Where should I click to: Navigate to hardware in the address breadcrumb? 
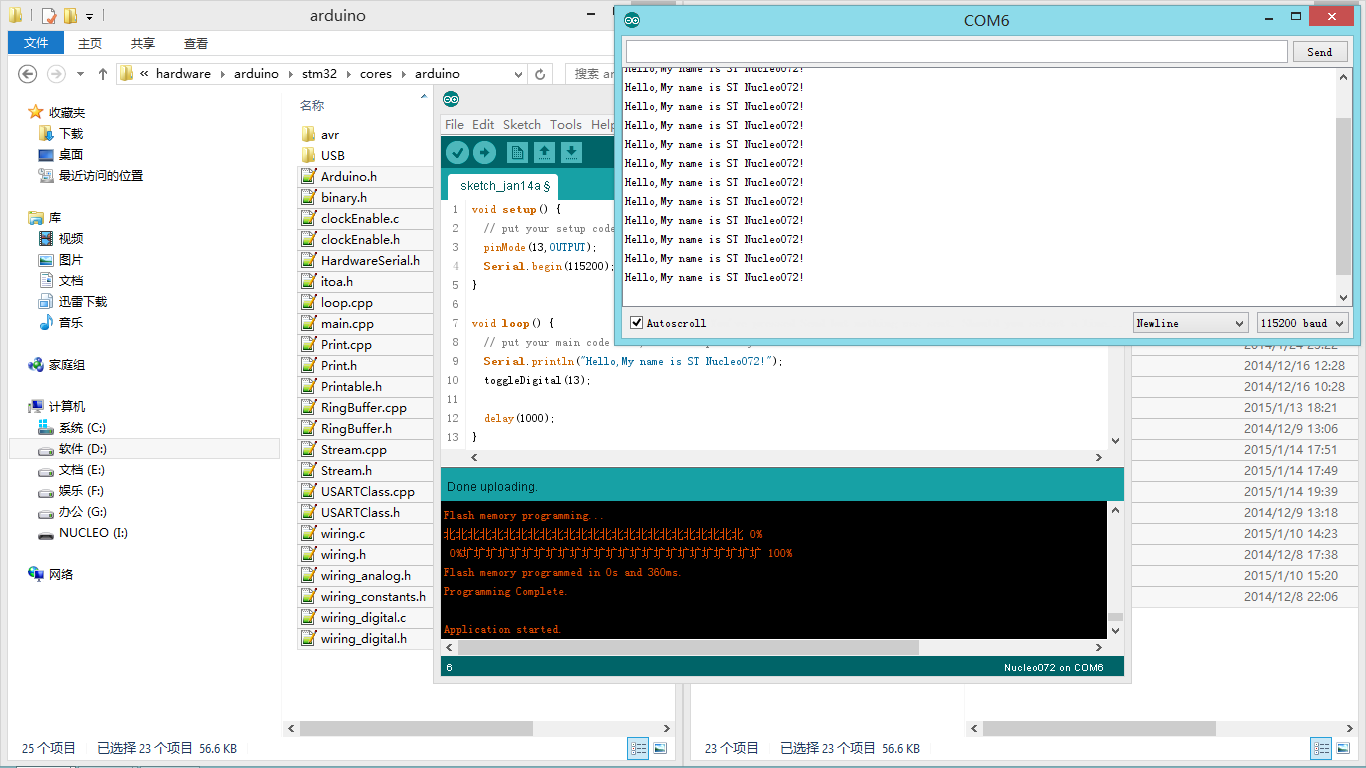pyautogui.click(x=183, y=74)
